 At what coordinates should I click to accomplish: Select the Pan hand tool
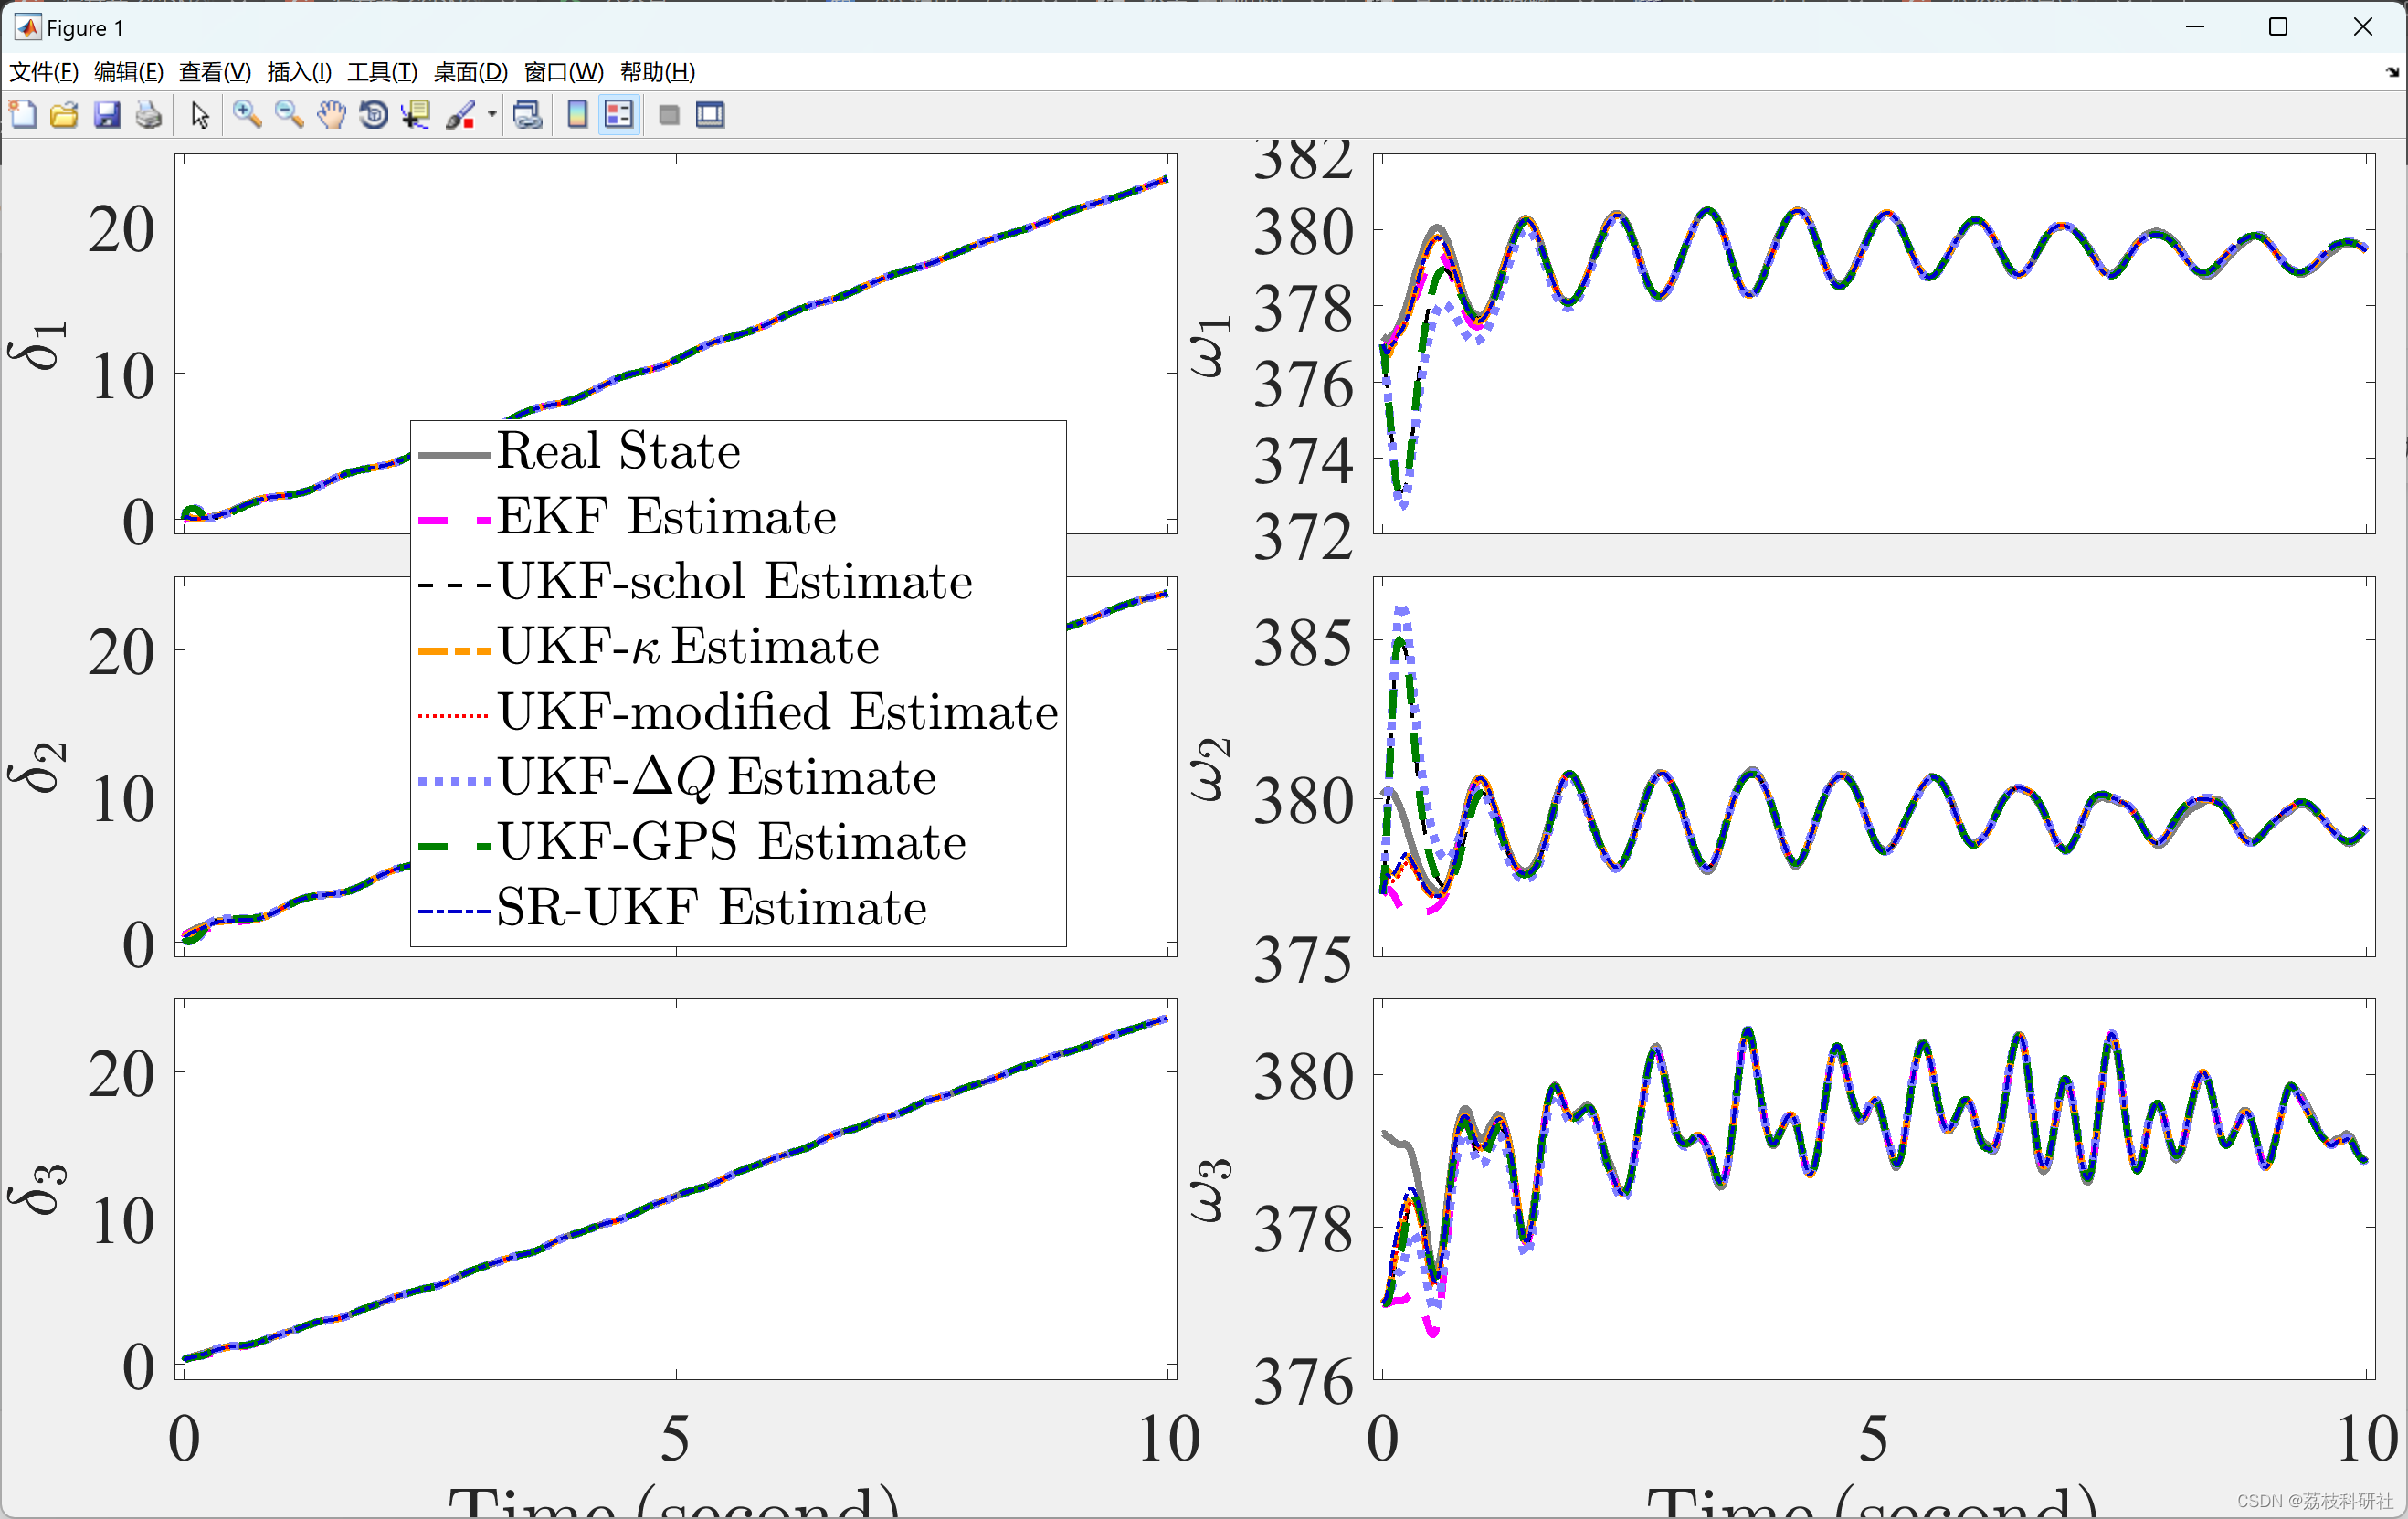(331, 115)
